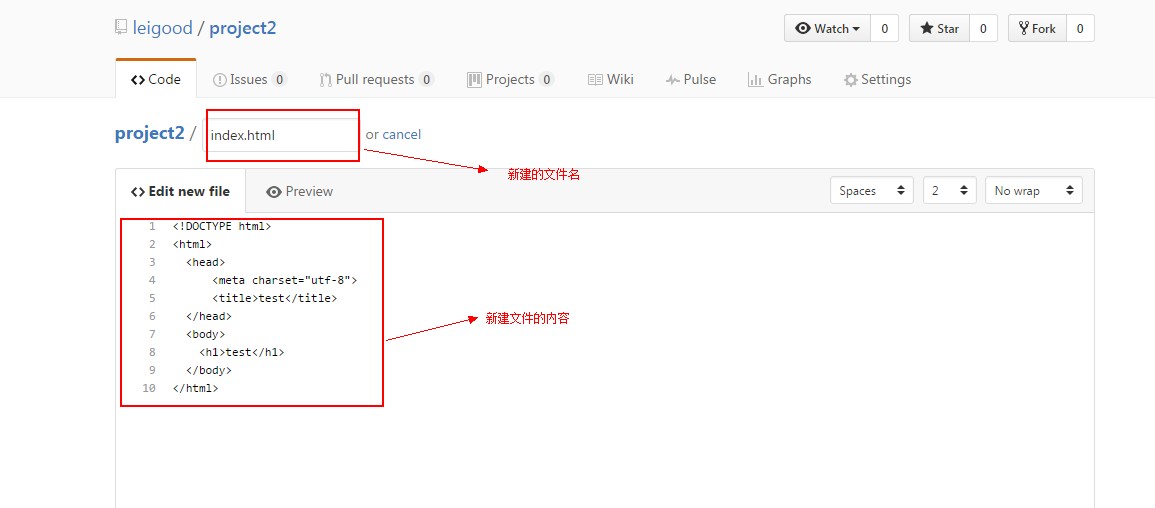Click code brackets icon on Code tab
Viewport: 1155px width, 508px height.
tap(138, 80)
